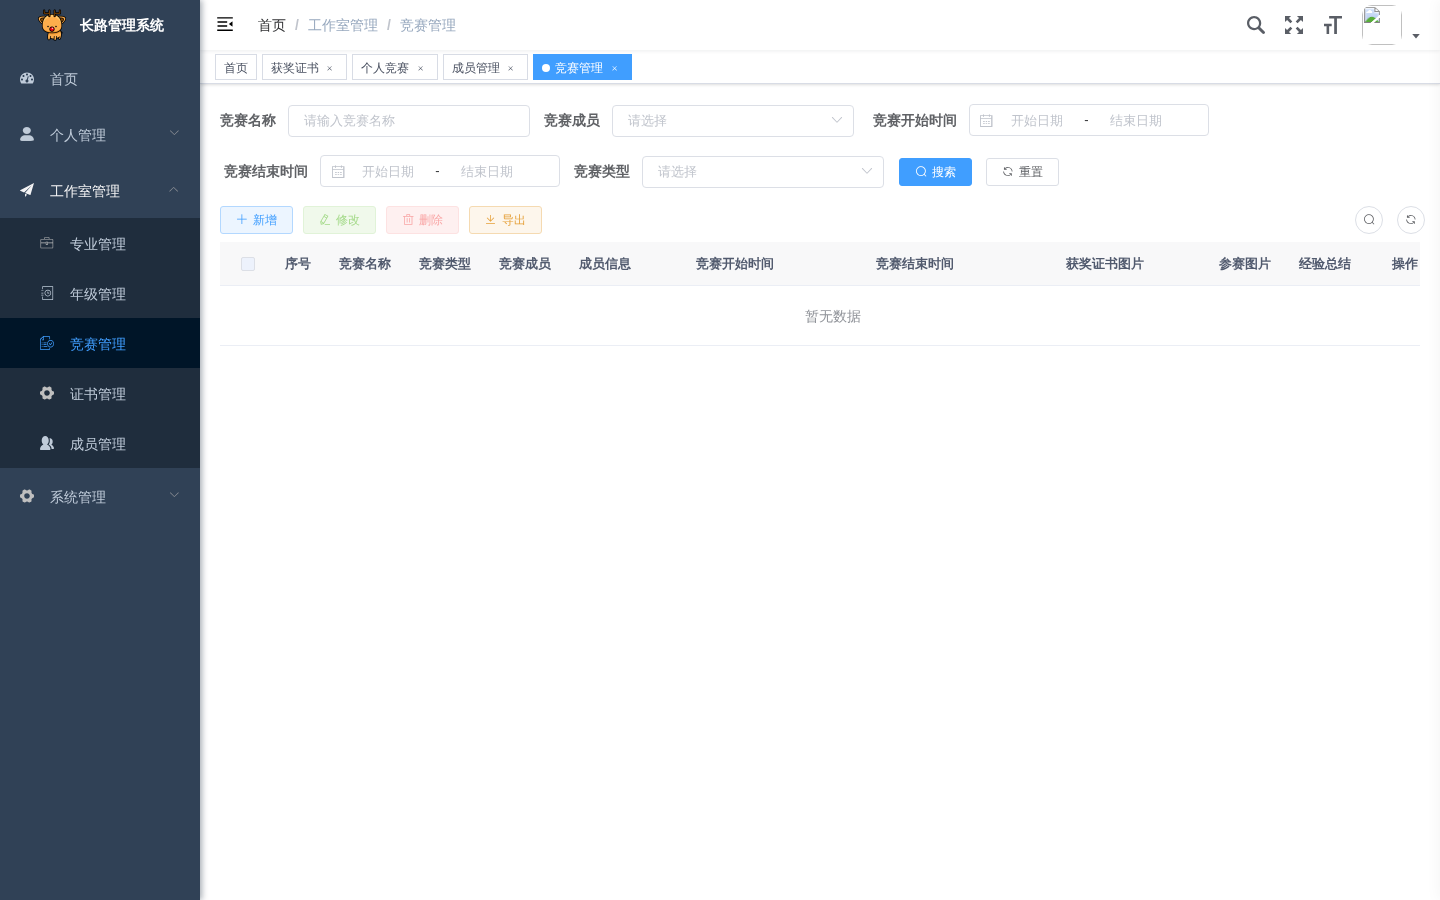Open 专业管理 in the sidebar
The width and height of the screenshot is (1440, 900).
tap(100, 243)
